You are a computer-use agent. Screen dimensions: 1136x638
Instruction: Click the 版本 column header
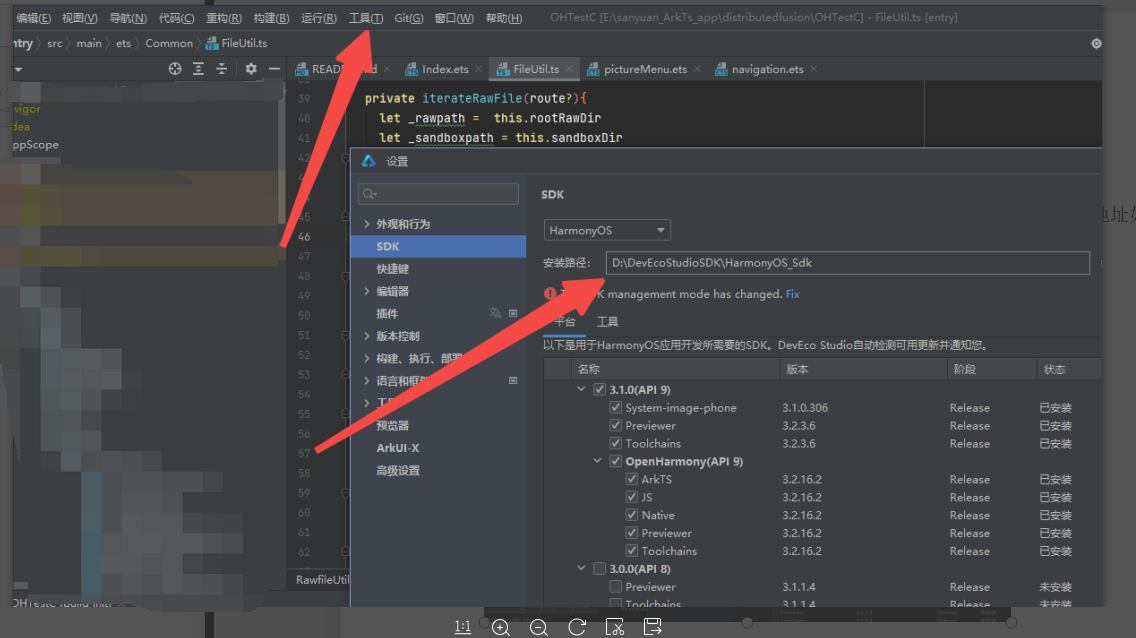(797, 369)
